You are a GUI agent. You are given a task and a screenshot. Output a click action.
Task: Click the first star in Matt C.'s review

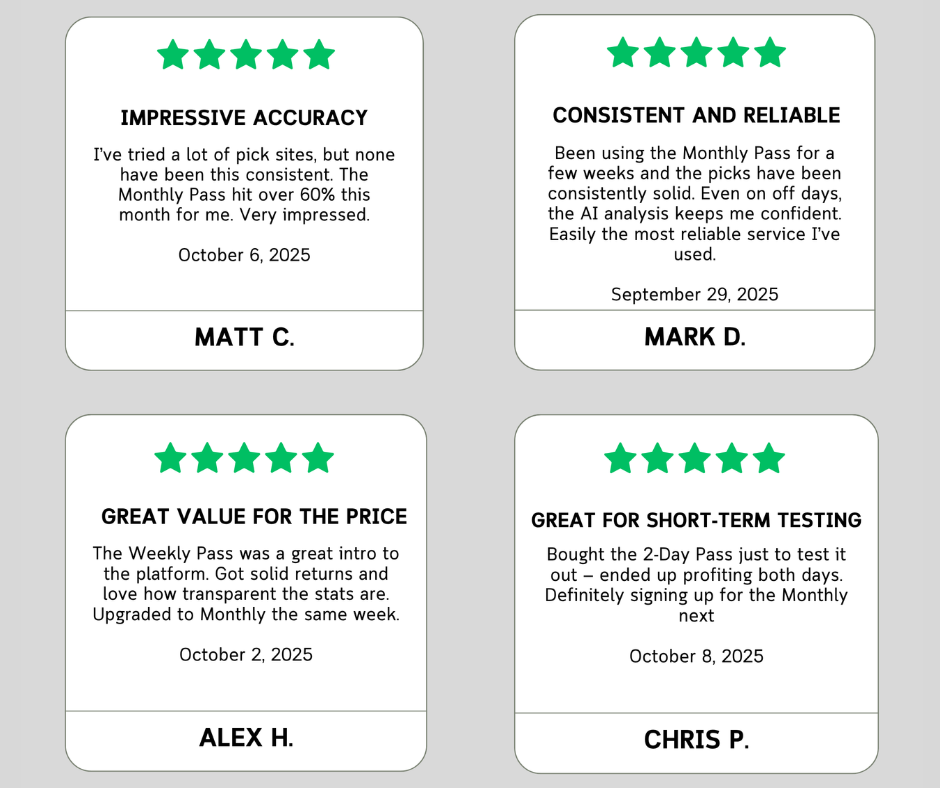172,55
